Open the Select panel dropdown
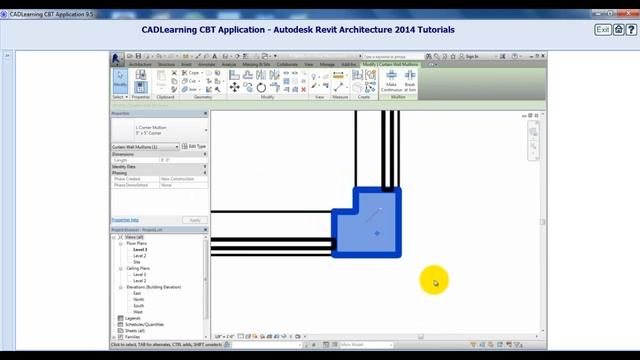 (120, 97)
